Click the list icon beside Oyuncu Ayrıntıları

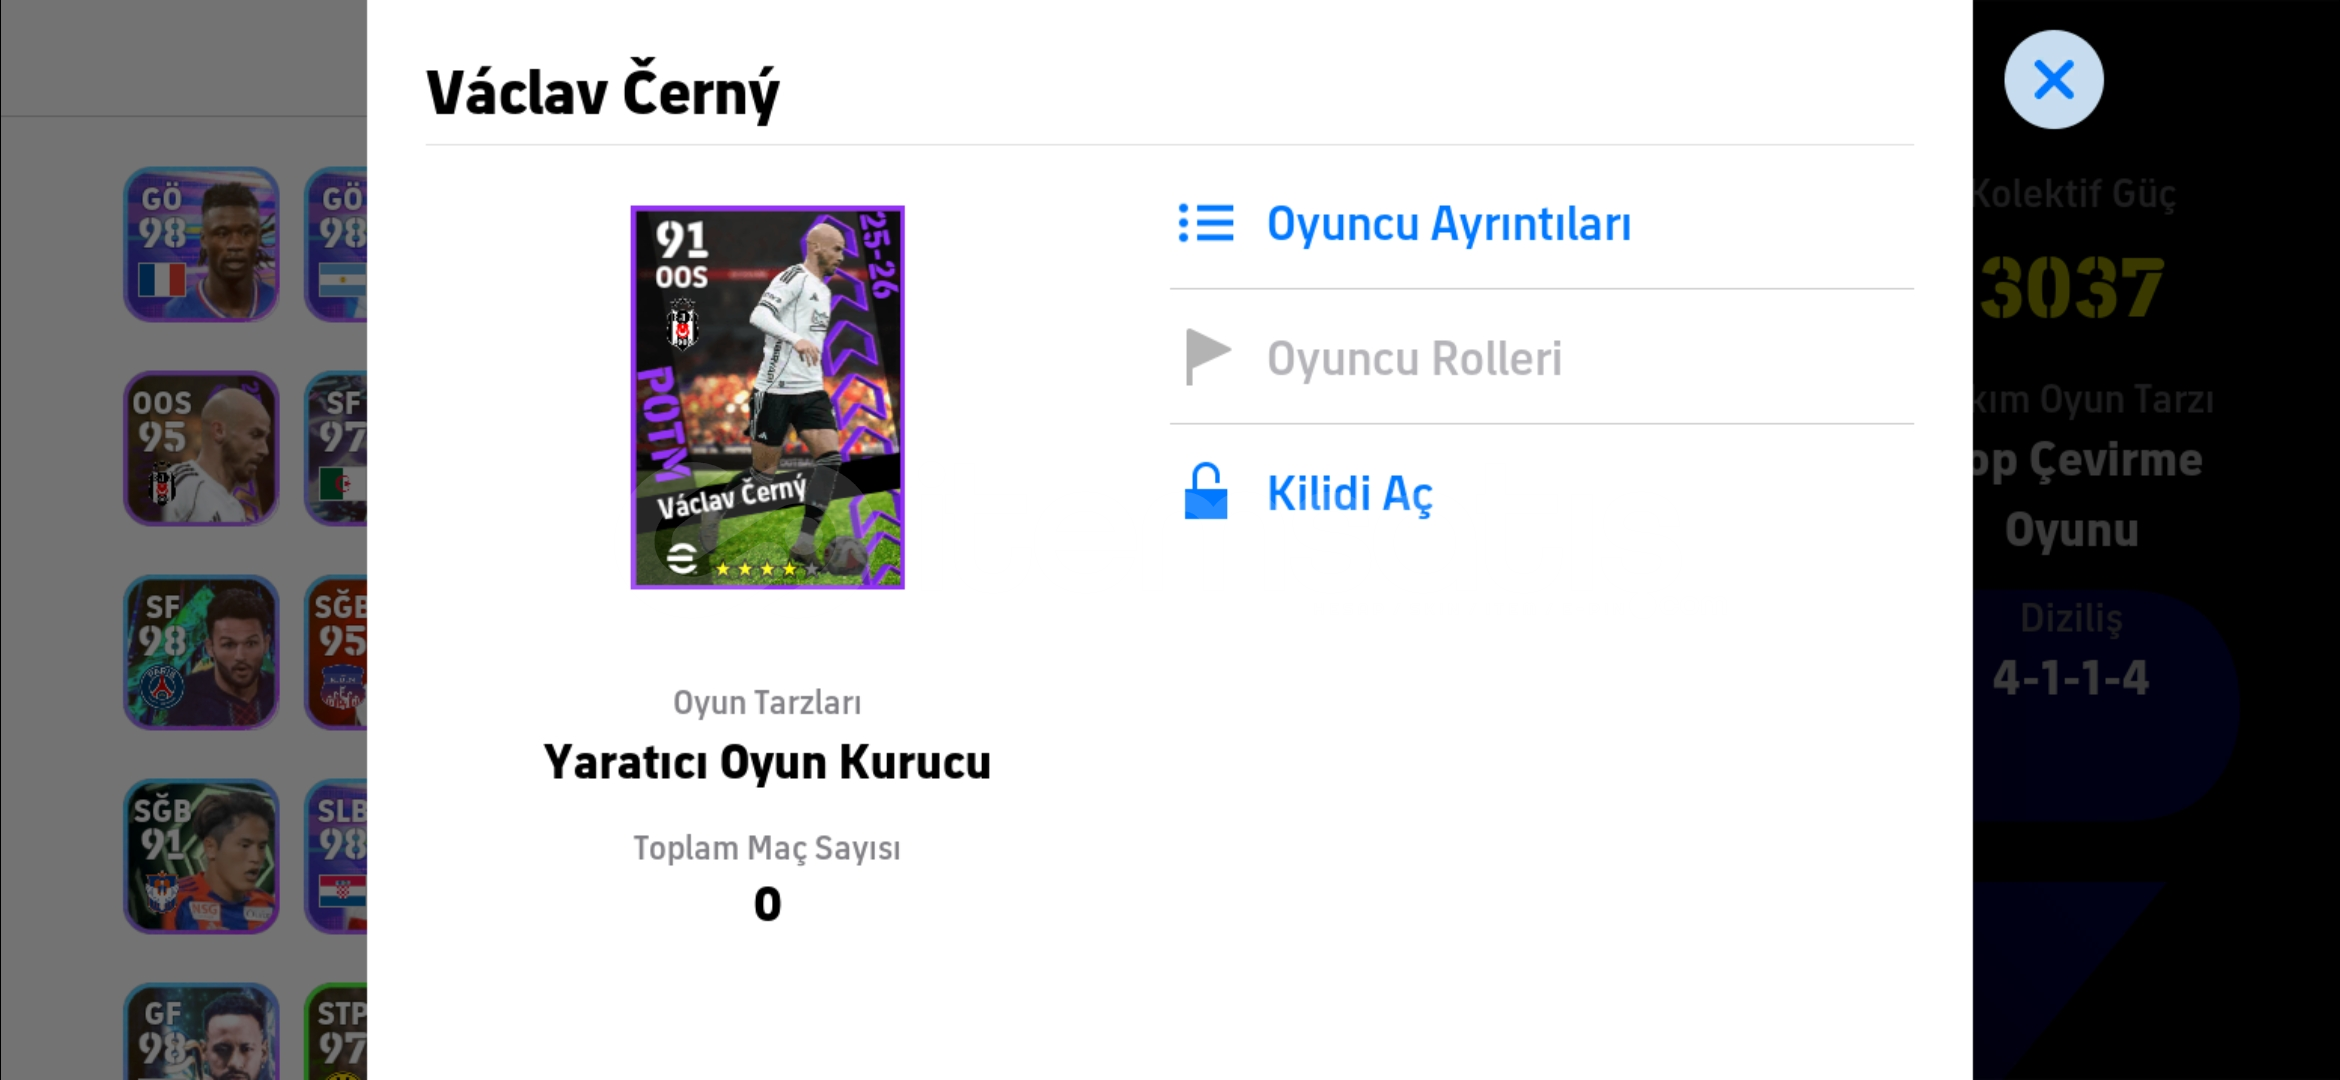click(1205, 223)
